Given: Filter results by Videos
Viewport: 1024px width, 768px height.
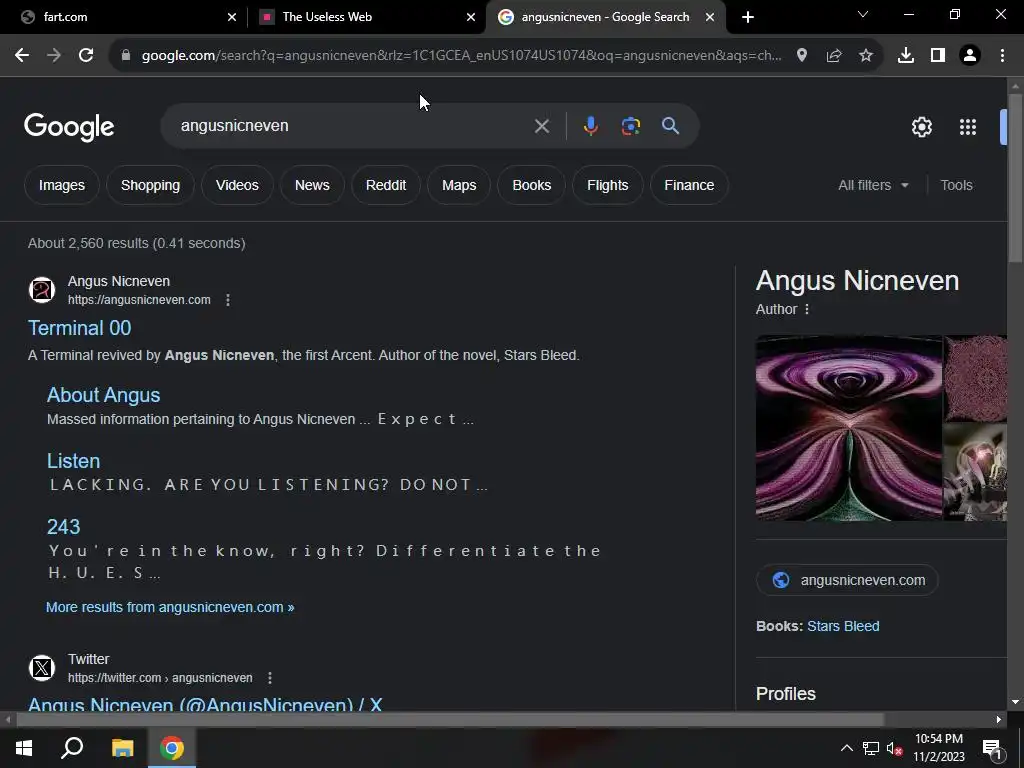Looking at the screenshot, I should [x=237, y=185].
